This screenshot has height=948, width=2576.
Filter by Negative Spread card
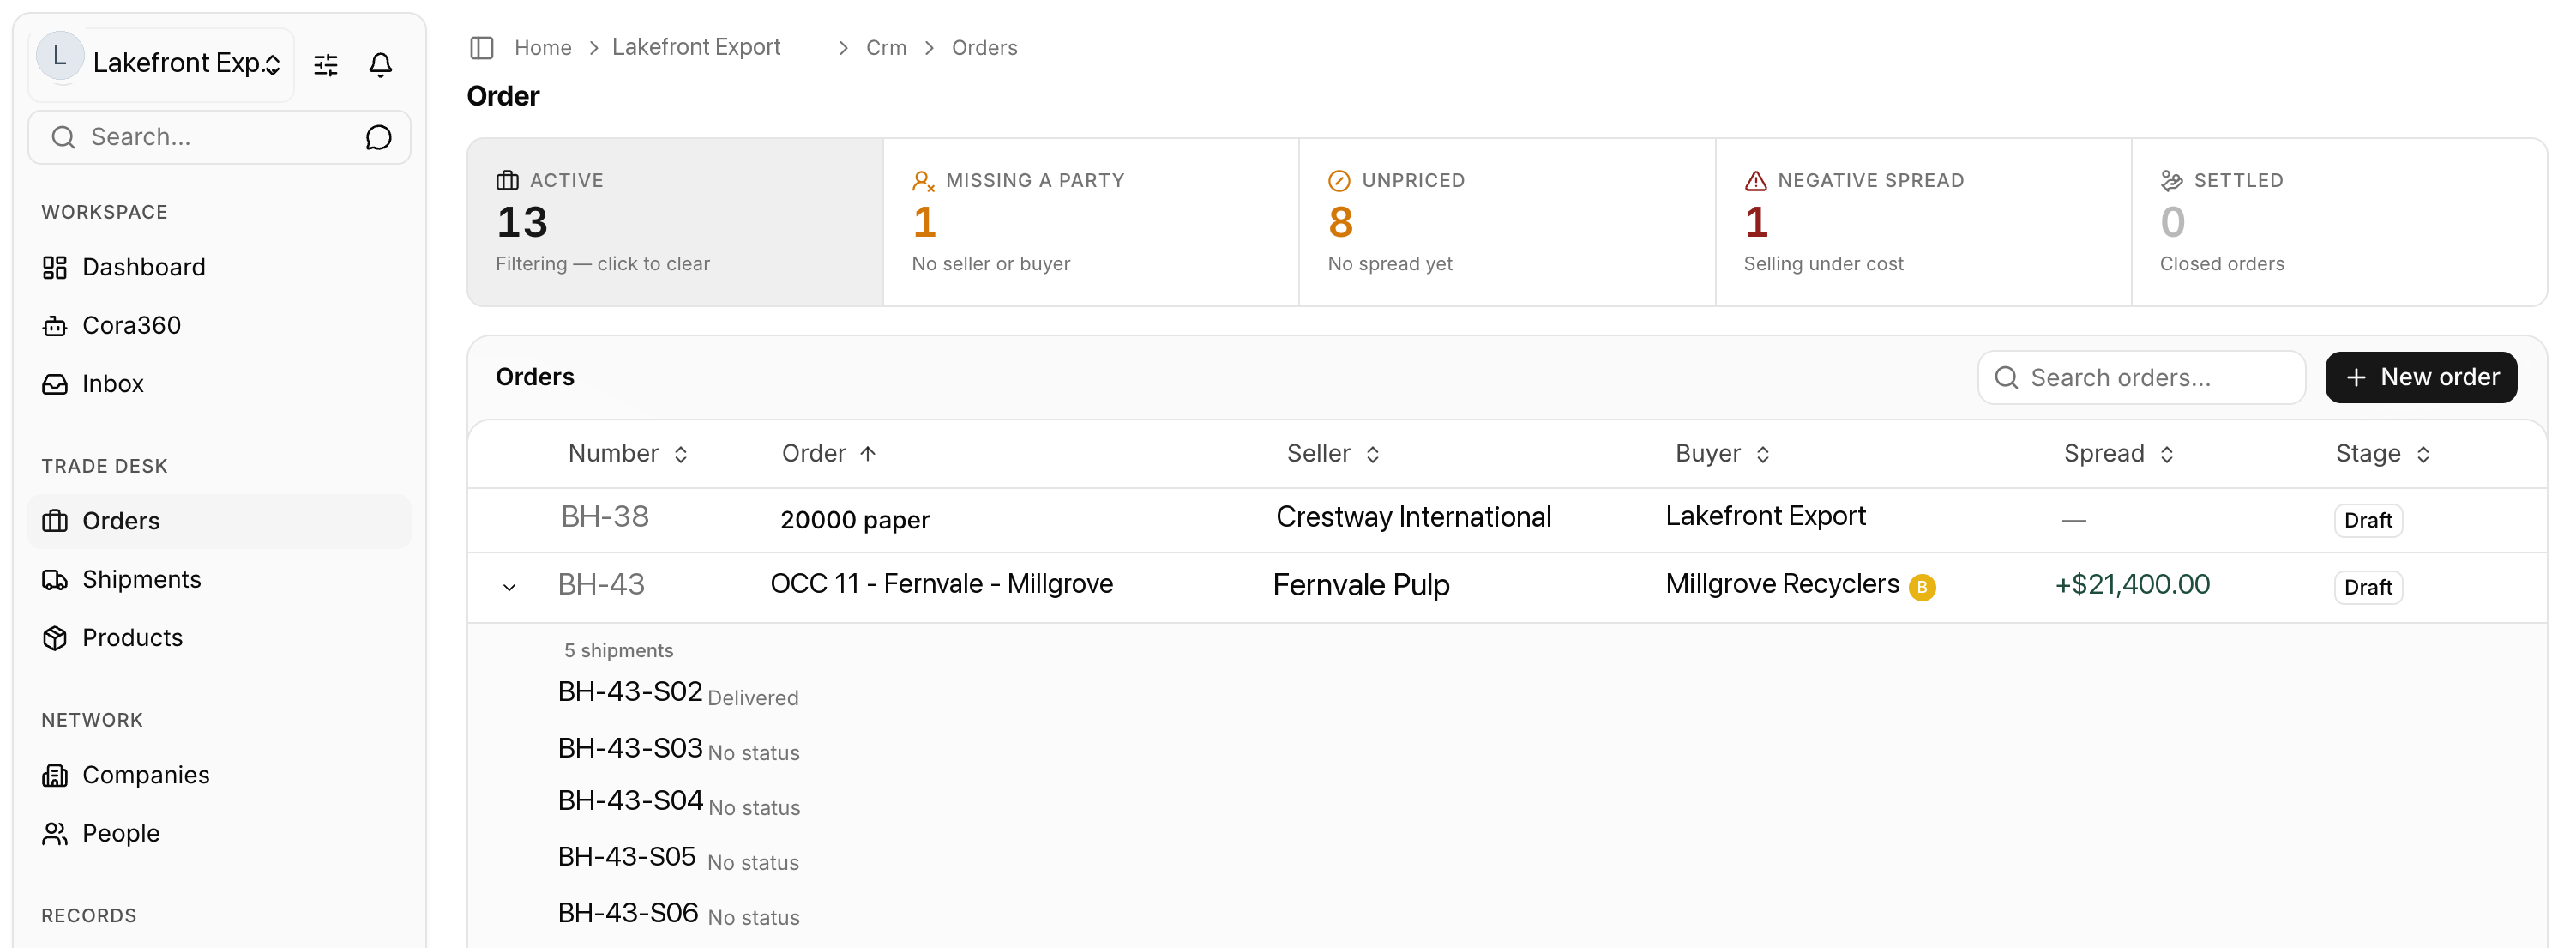1923,222
